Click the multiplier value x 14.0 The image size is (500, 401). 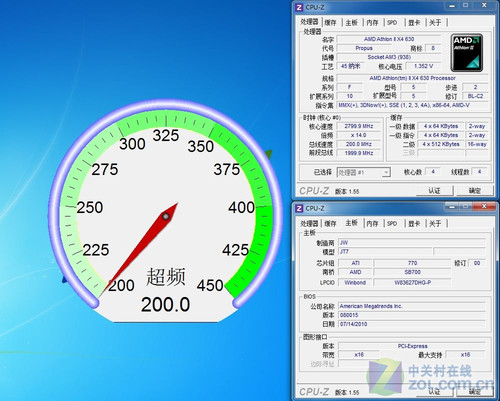359,135
